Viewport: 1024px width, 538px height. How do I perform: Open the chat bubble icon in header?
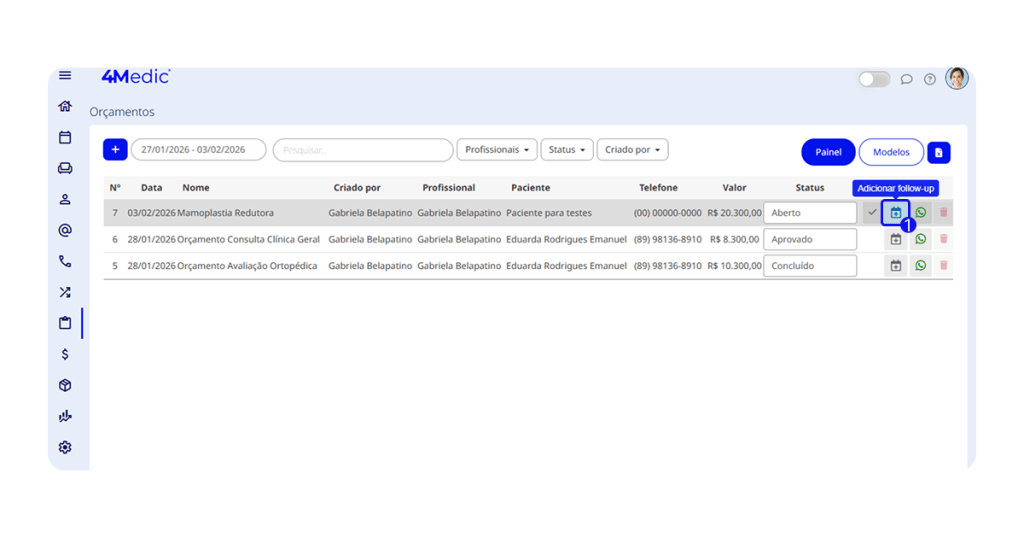pos(906,79)
